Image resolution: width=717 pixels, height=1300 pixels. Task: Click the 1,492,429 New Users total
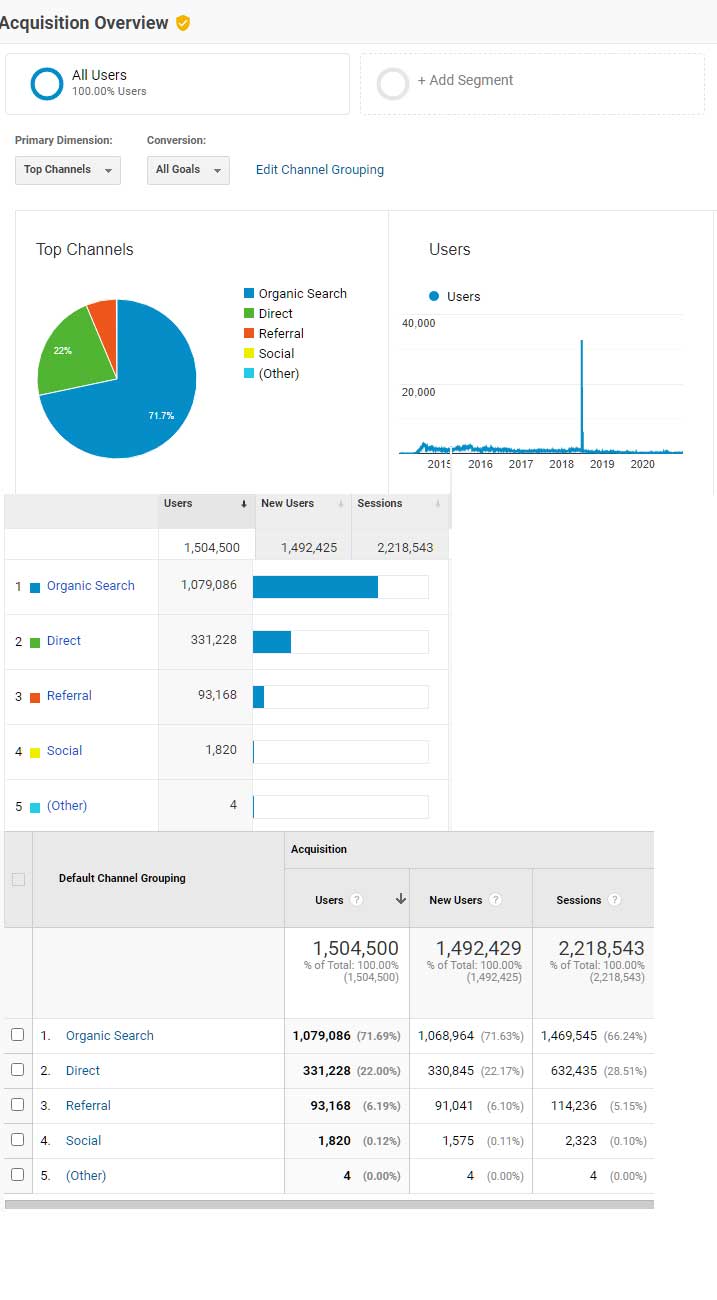click(x=478, y=948)
